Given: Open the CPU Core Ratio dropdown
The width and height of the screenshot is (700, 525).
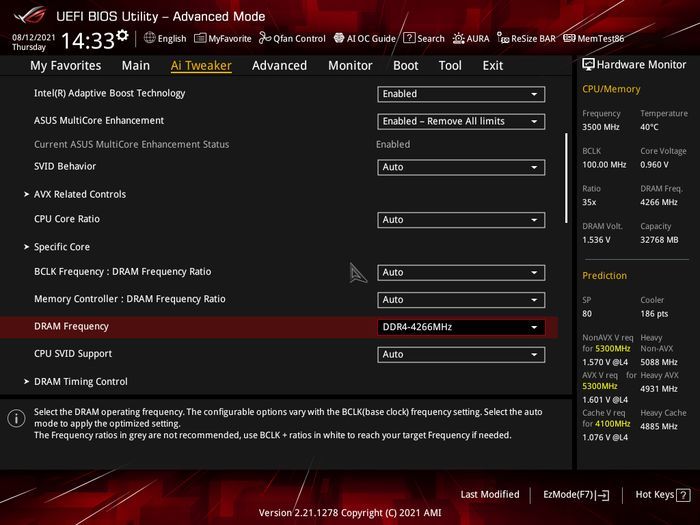Looking at the screenshot, I should 461,220.
